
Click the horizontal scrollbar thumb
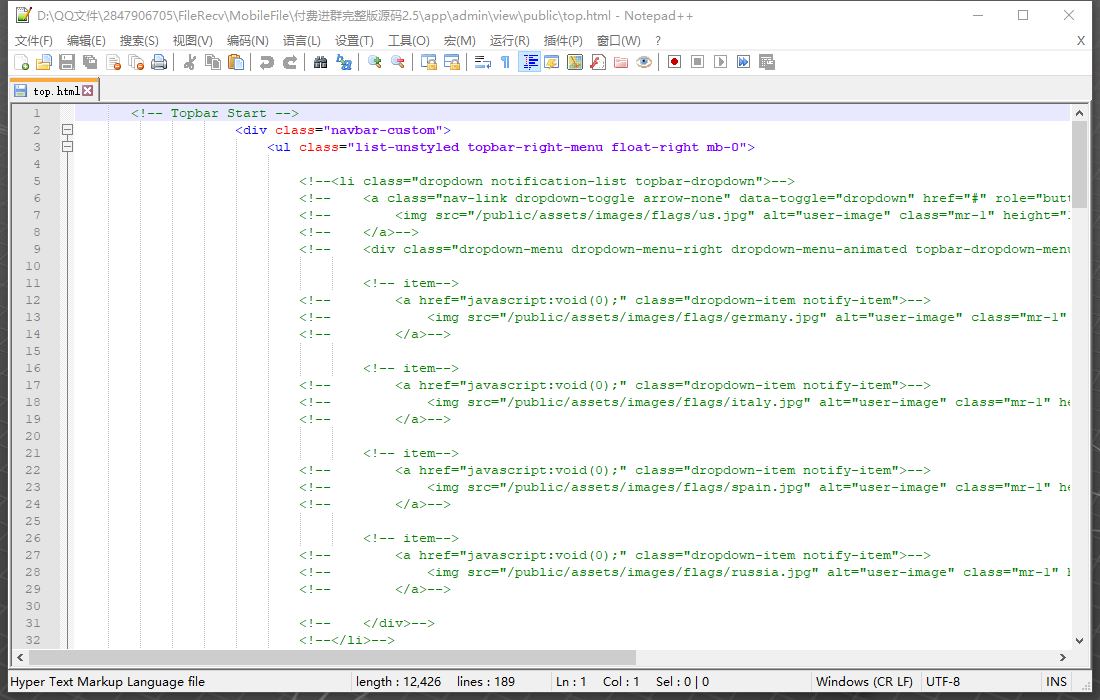pos(333,657)
